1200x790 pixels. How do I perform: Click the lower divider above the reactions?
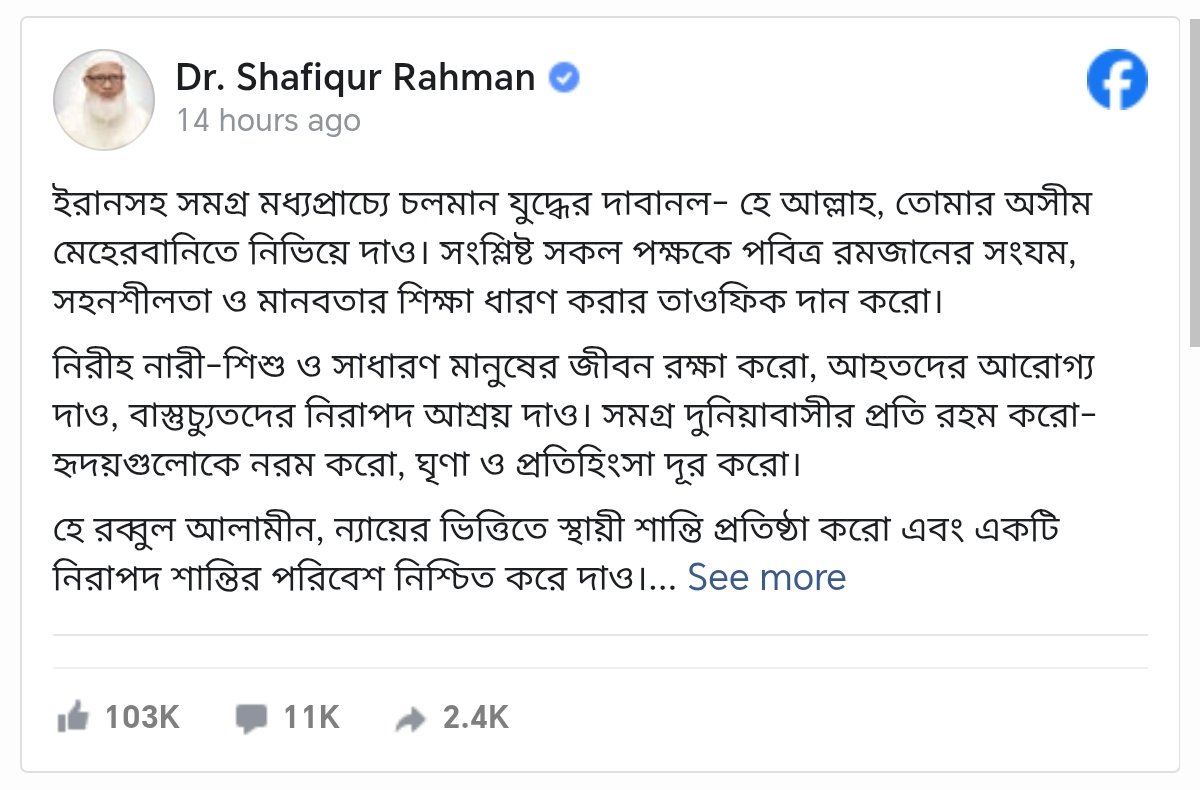599,668
